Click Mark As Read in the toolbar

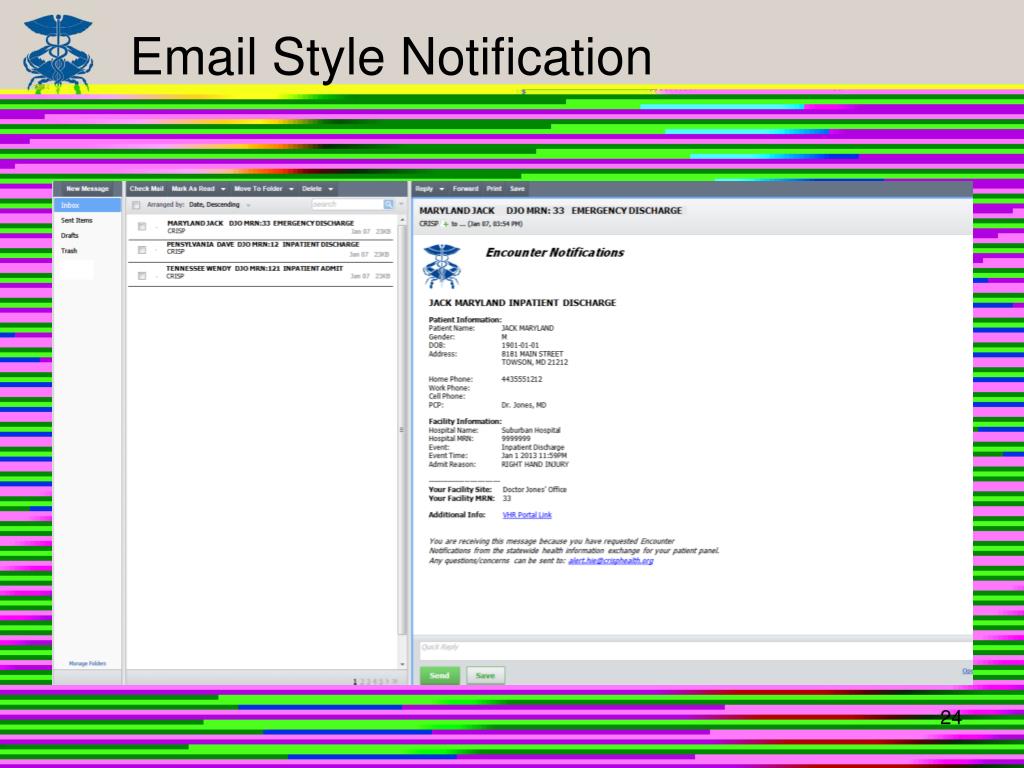pos(193,189)
